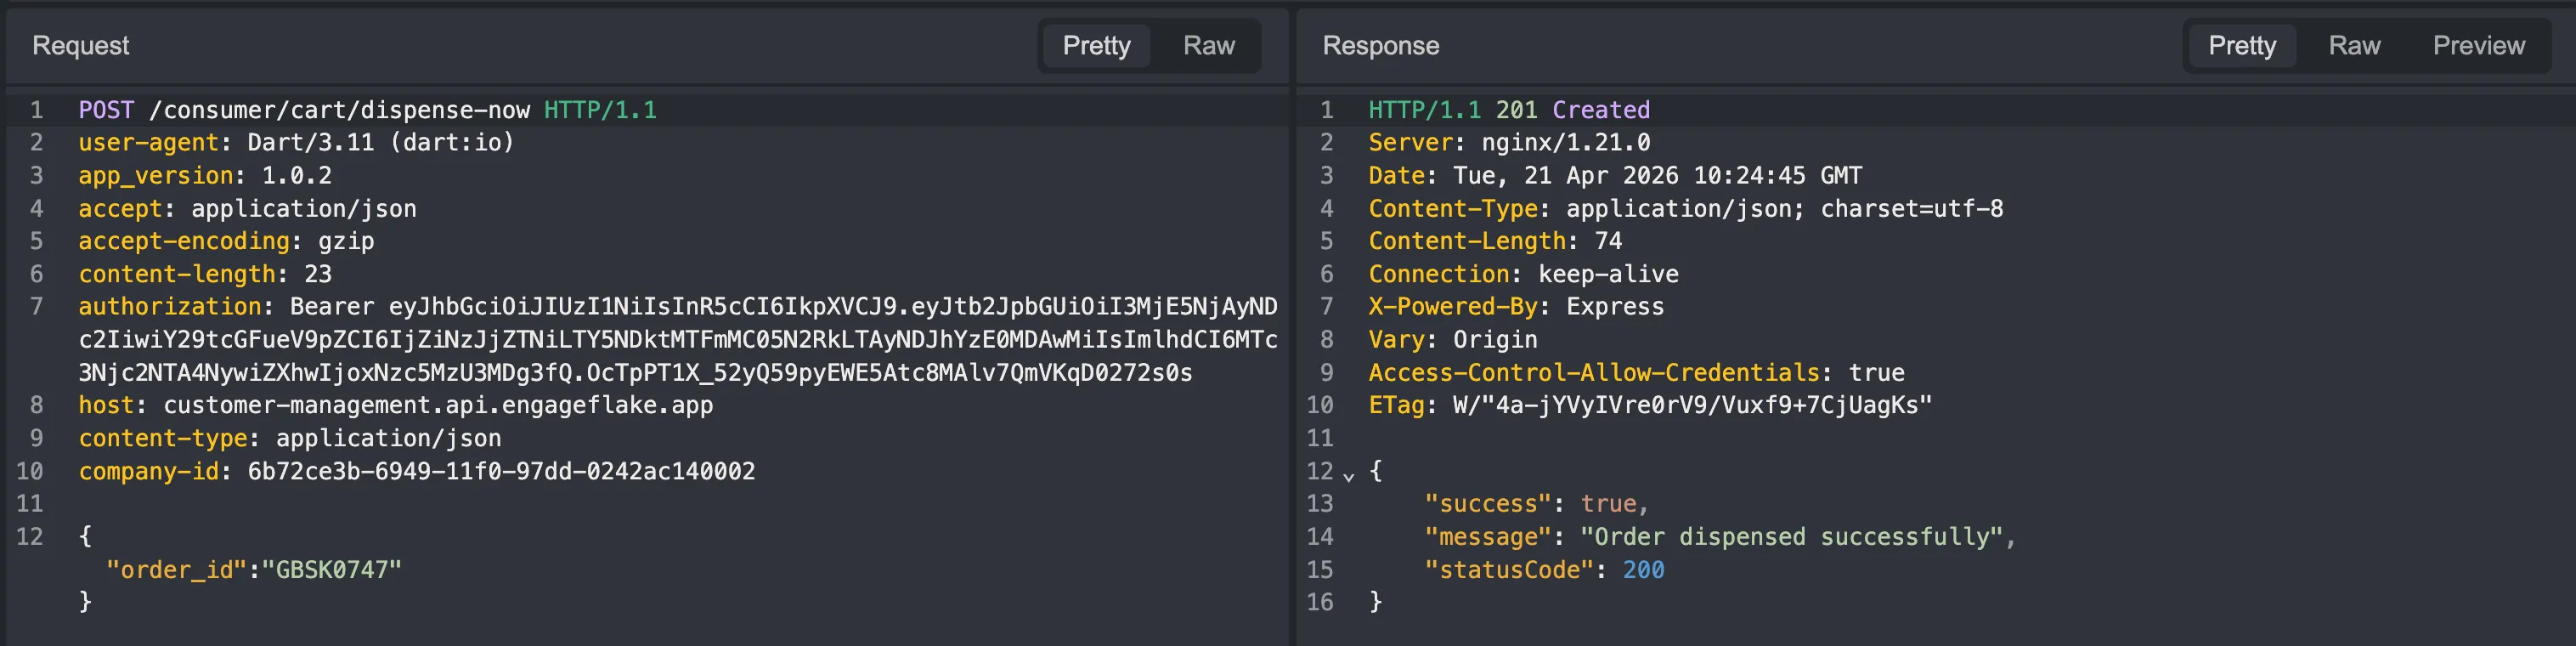2576x646 pixels.
Task: Click the Response panel title
Action: coord(1380,46)
